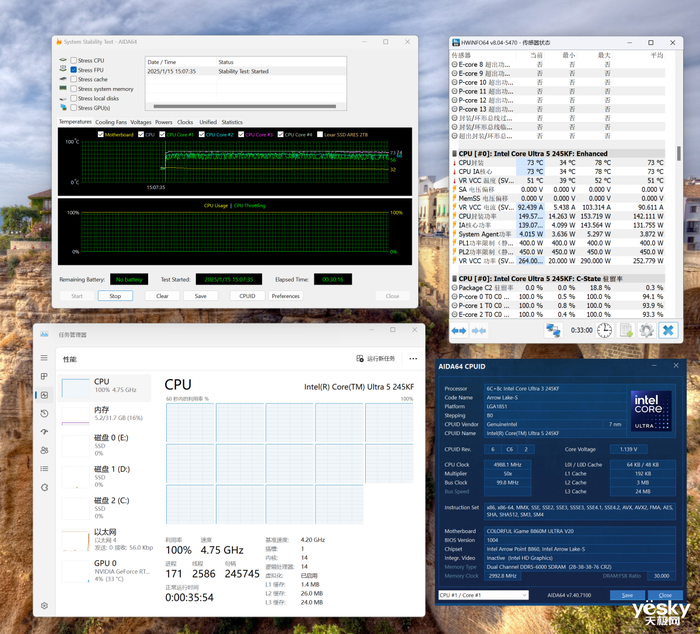The height and width of the screenshot is (634, 700).
Task: Select Disk 2 (C:) in performance list
Action: [x=105, y=508]
